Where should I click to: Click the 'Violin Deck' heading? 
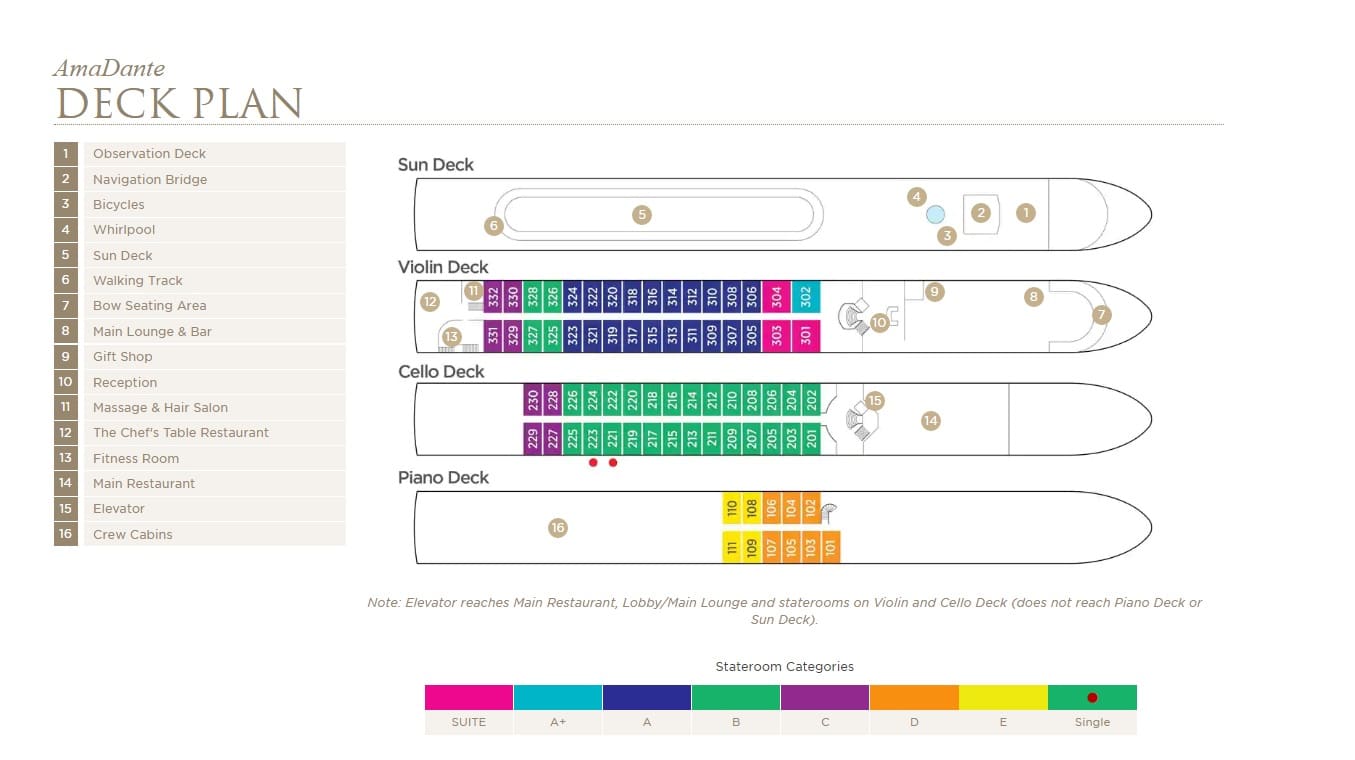[x=443, y=267]
